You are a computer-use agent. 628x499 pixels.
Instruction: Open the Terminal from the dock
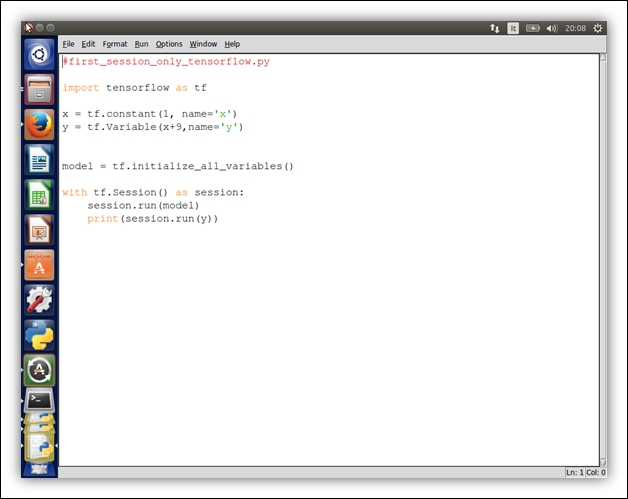pyautogui.click(x=39, y=400)
